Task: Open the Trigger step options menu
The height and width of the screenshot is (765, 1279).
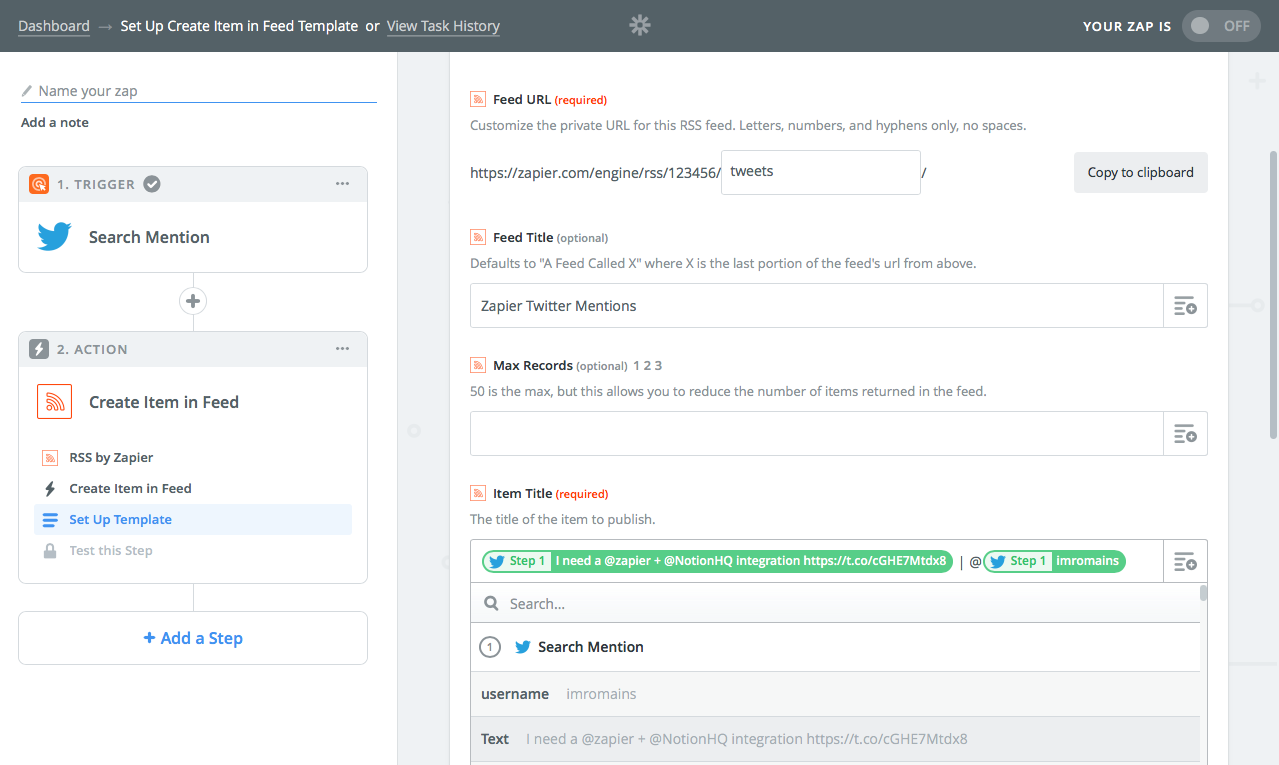Action: 343,183
